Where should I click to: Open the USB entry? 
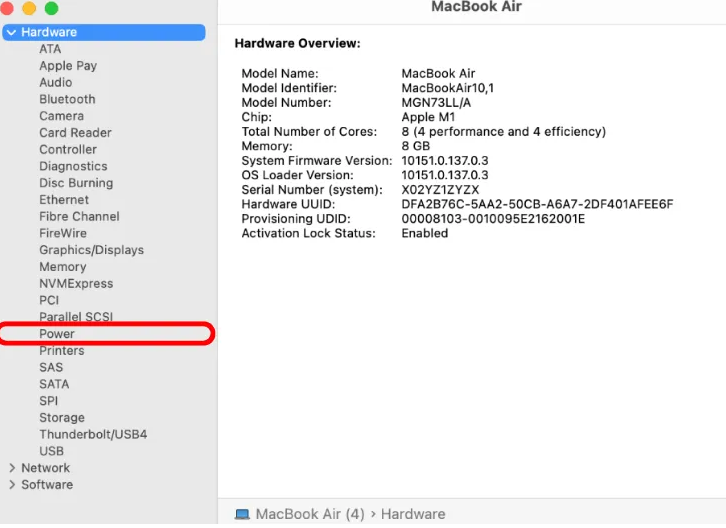click(51, 451)
